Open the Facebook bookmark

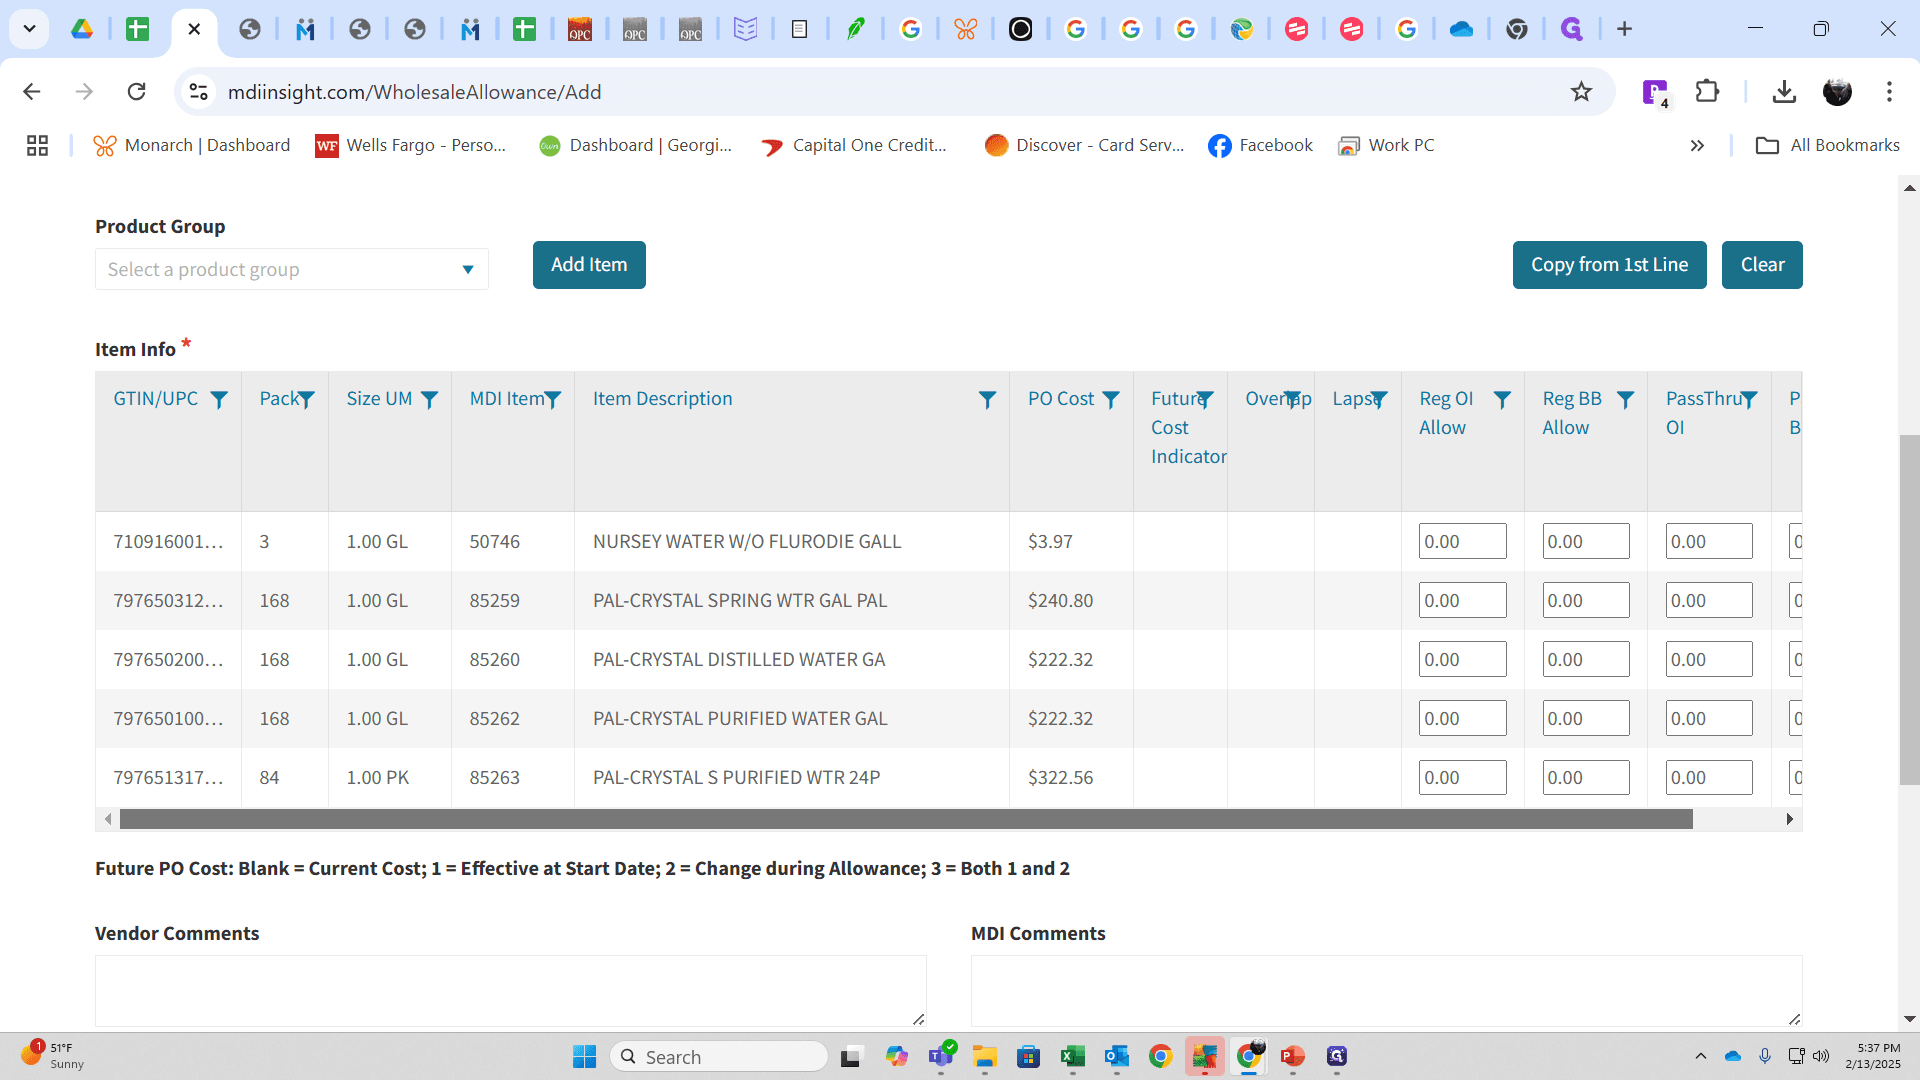(x=1260, y=146)
